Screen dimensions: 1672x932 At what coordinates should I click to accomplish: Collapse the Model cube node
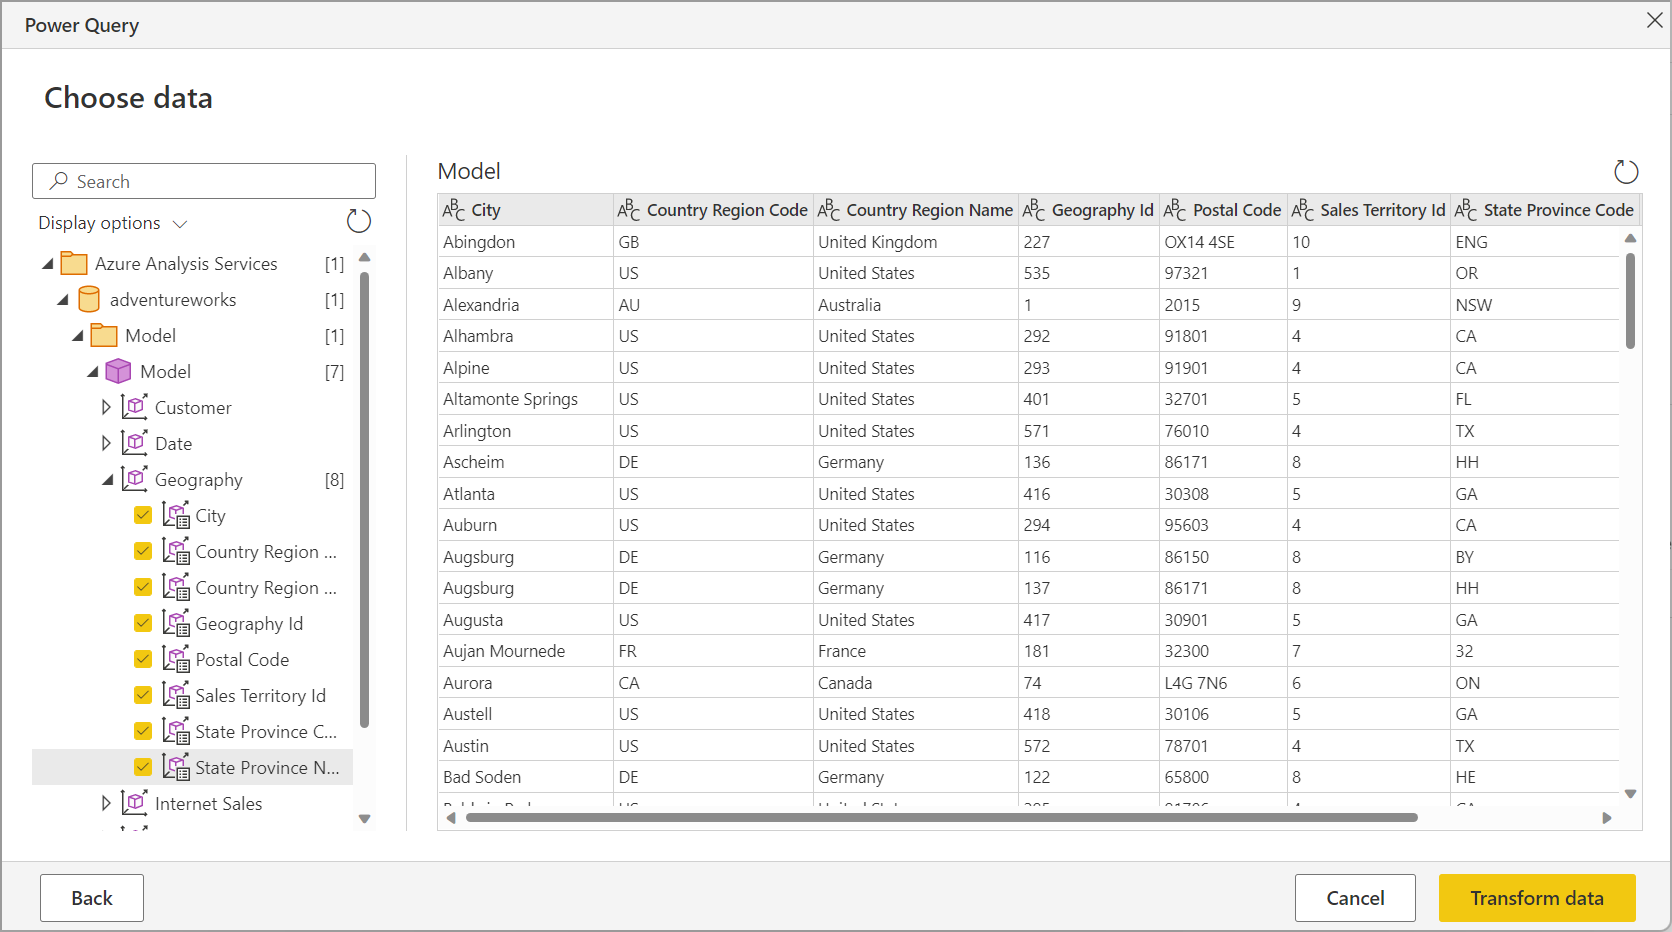92,372
